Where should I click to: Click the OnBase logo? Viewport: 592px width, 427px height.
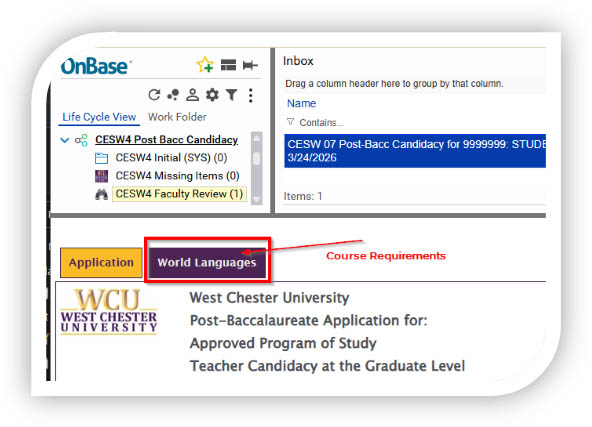pyautogui.click(x=96, y=66)
